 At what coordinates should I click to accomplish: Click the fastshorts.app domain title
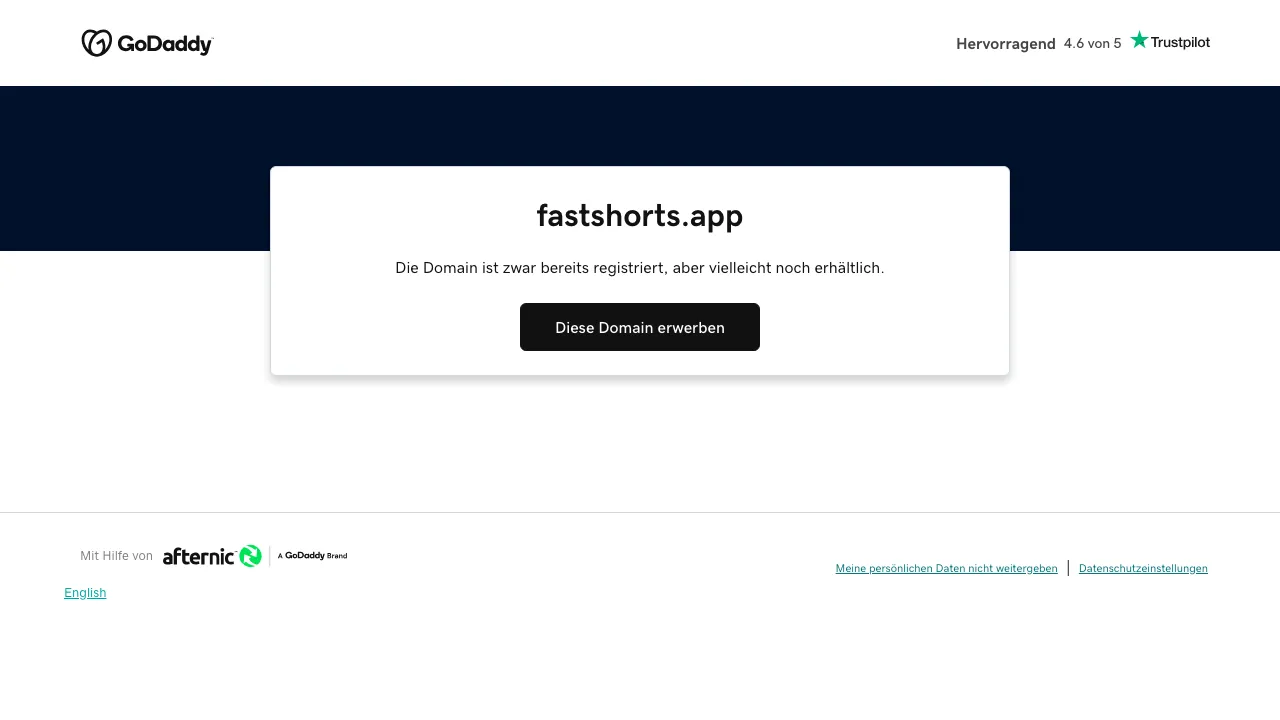tap(640, 215)
